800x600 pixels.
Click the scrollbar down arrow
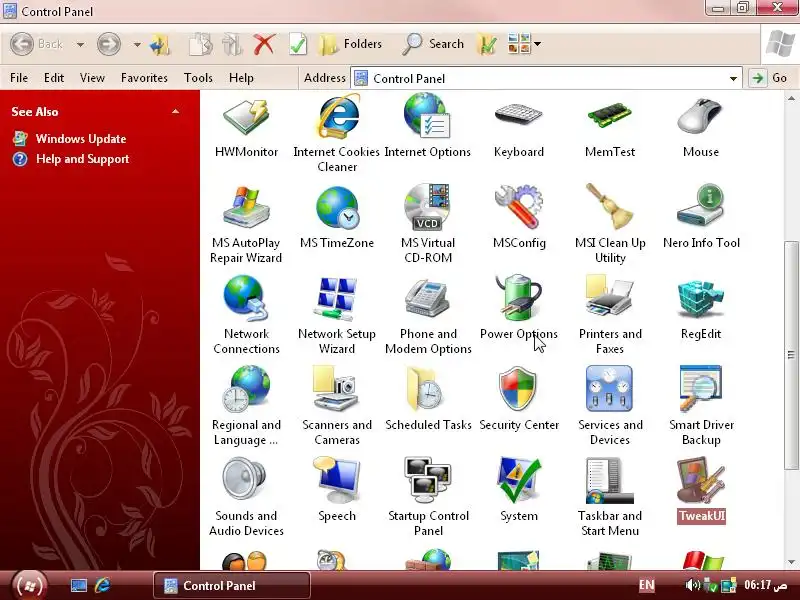(791, 562)
